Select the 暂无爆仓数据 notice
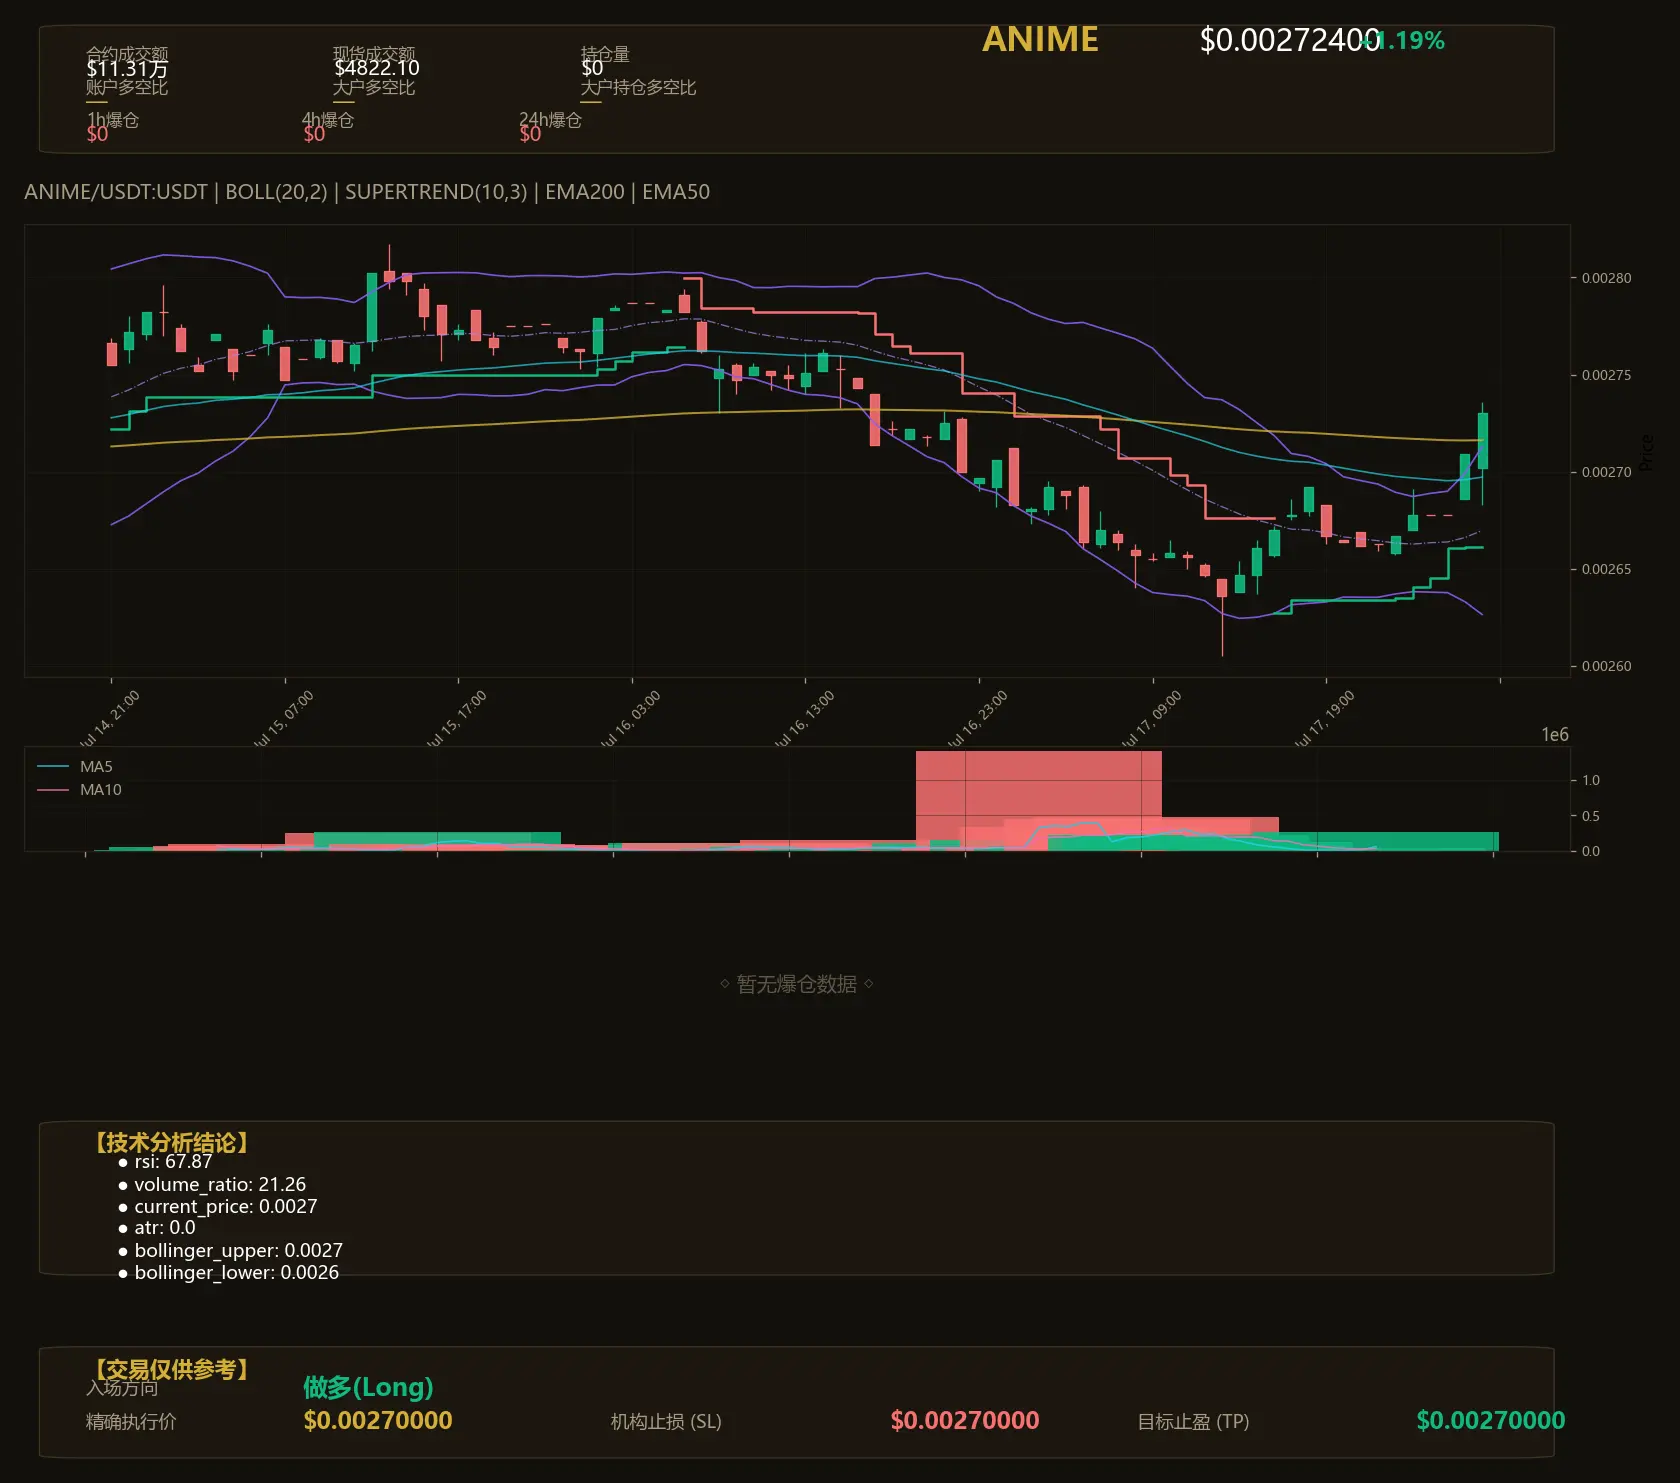Screen dimensions: 1680x1483 point(797,984)
